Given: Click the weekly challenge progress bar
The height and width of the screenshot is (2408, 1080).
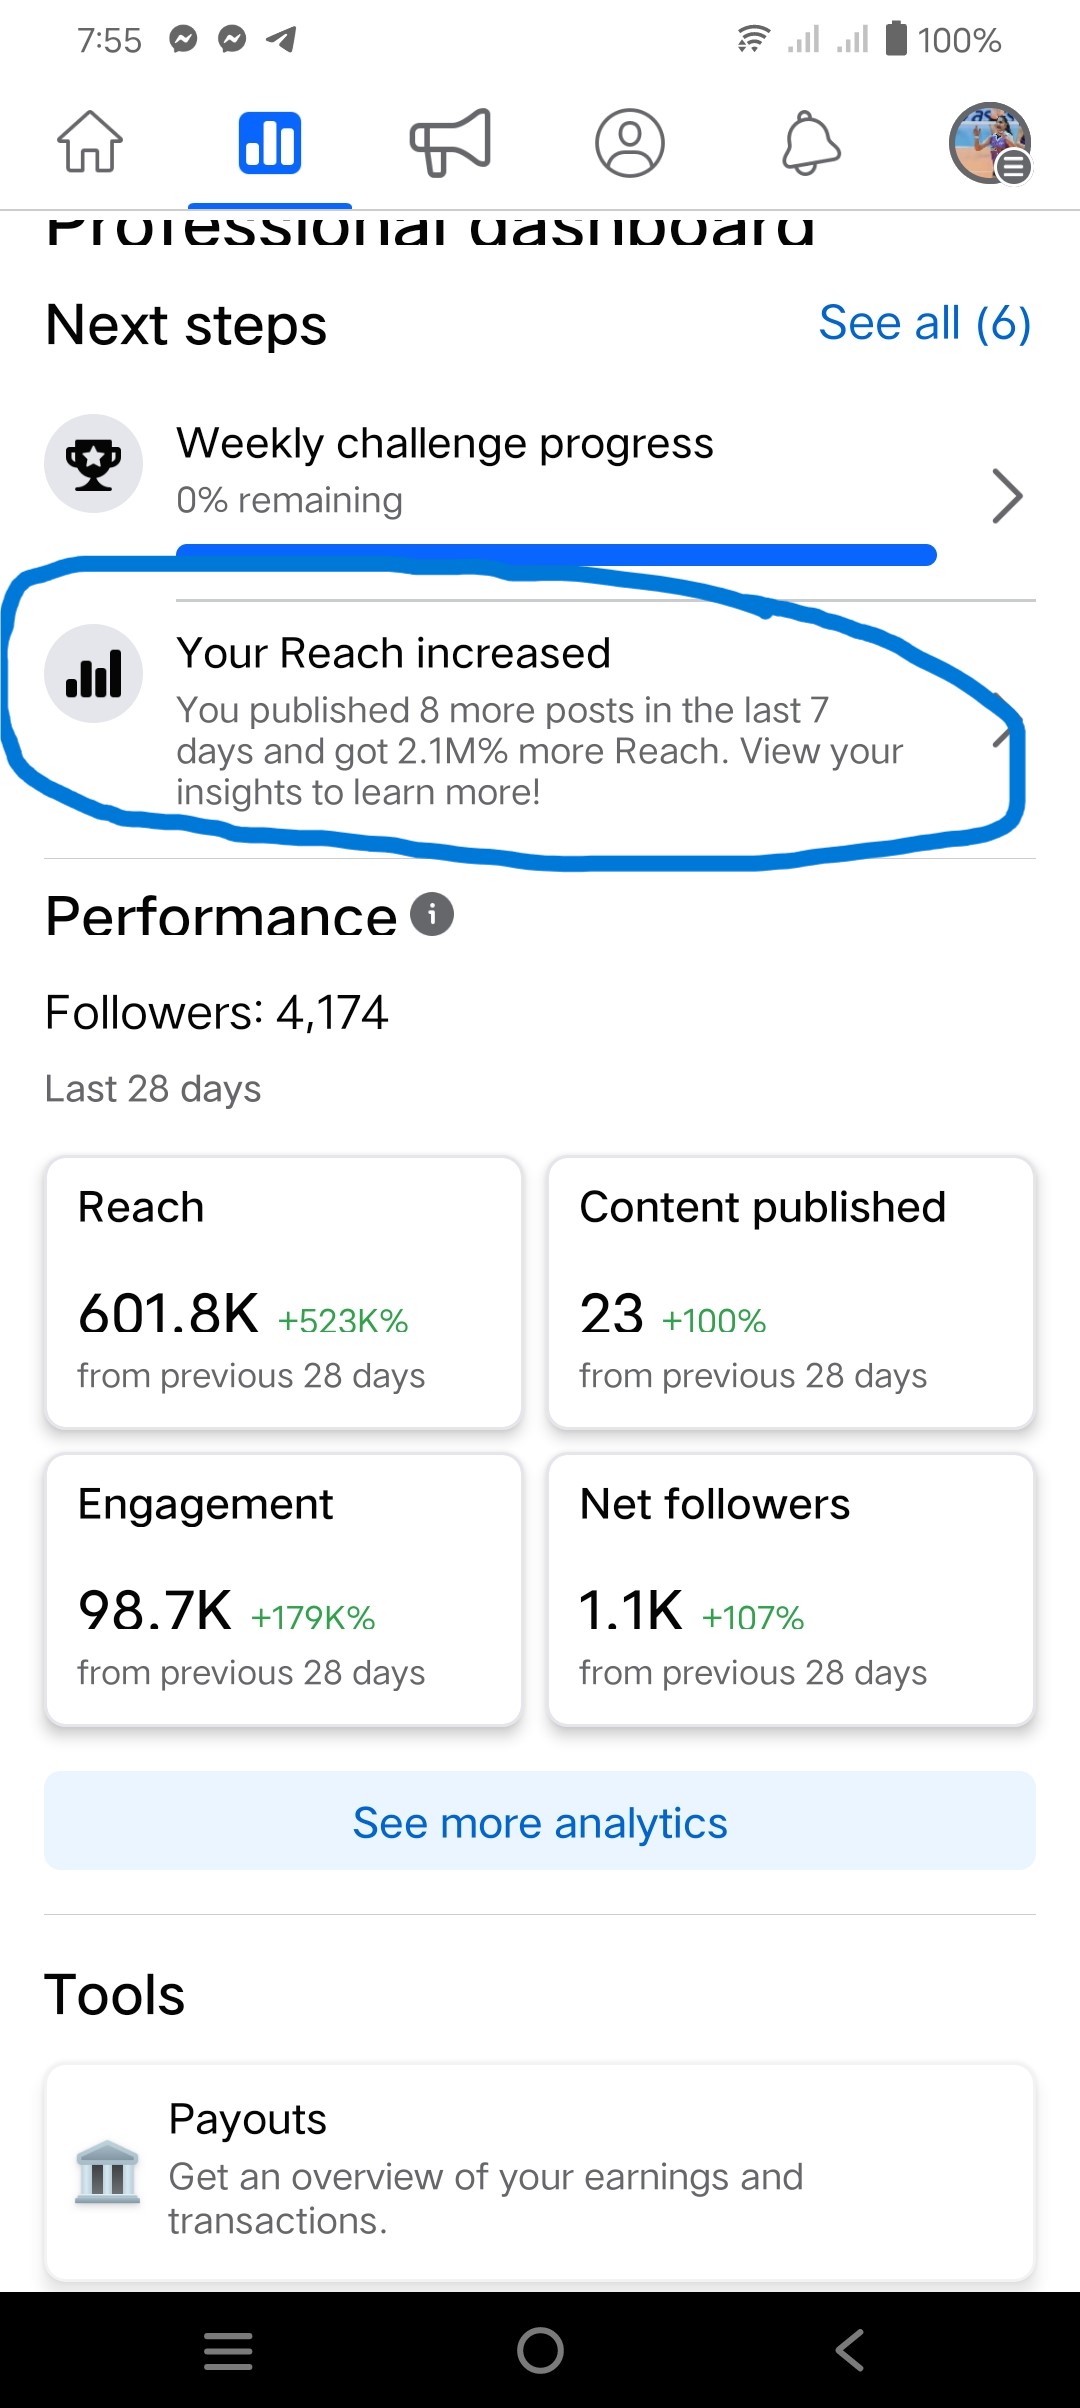Looking at the screenshot, I should coord(556,555).
